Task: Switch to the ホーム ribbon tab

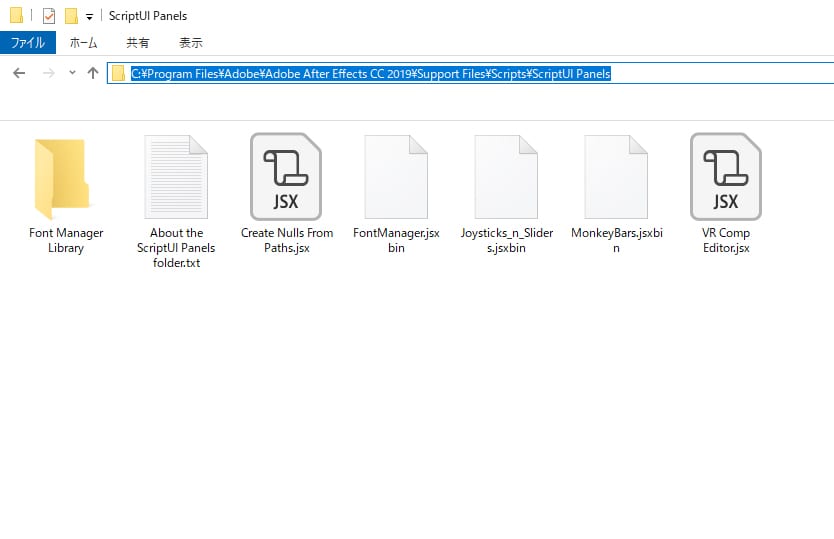Action: (x=84, y=43)
